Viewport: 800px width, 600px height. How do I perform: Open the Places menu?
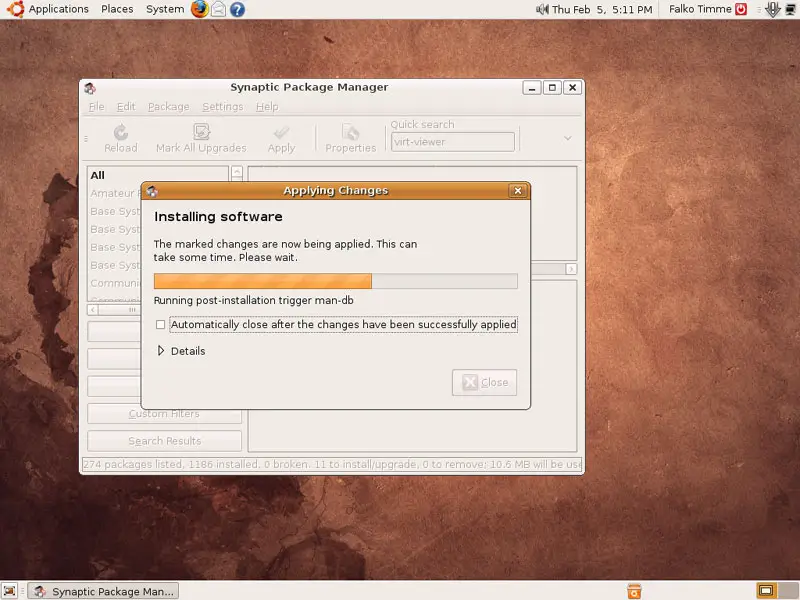click(117, 9)
